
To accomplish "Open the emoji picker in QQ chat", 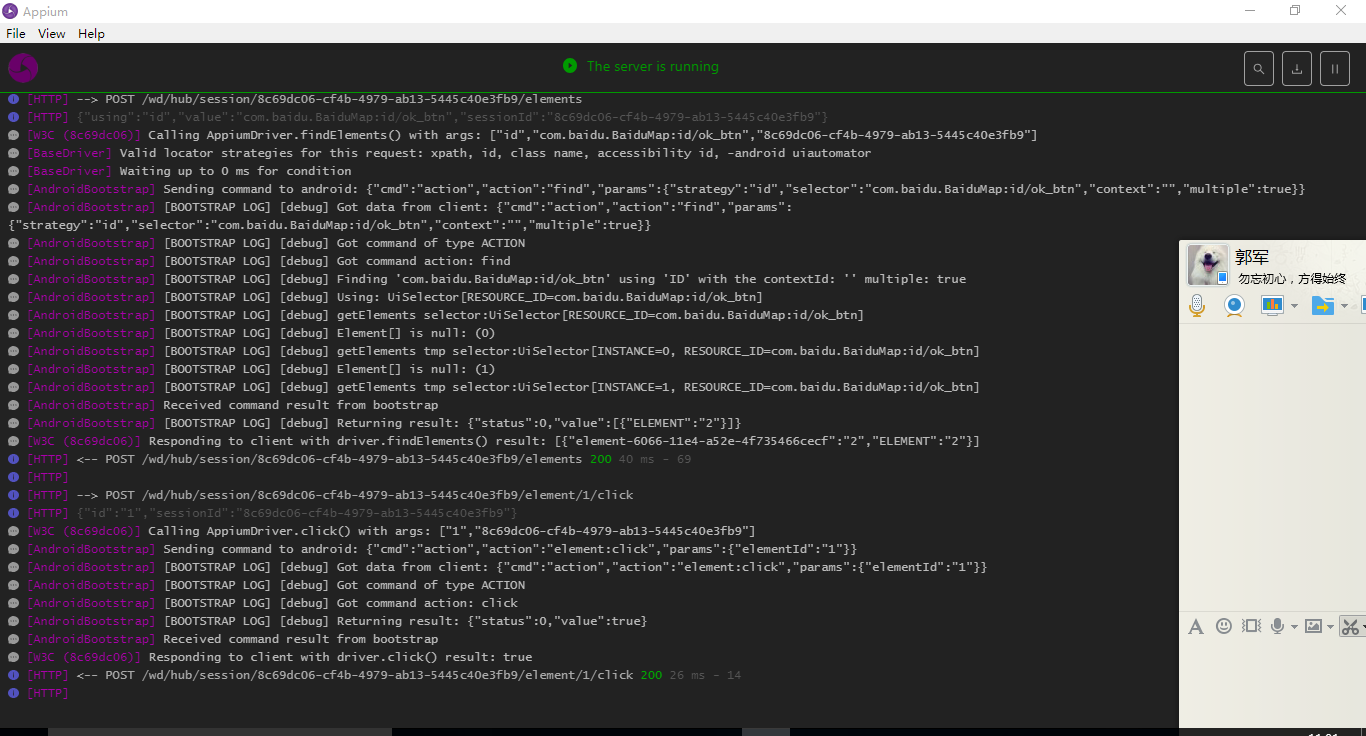I will tap(1224, 626).
